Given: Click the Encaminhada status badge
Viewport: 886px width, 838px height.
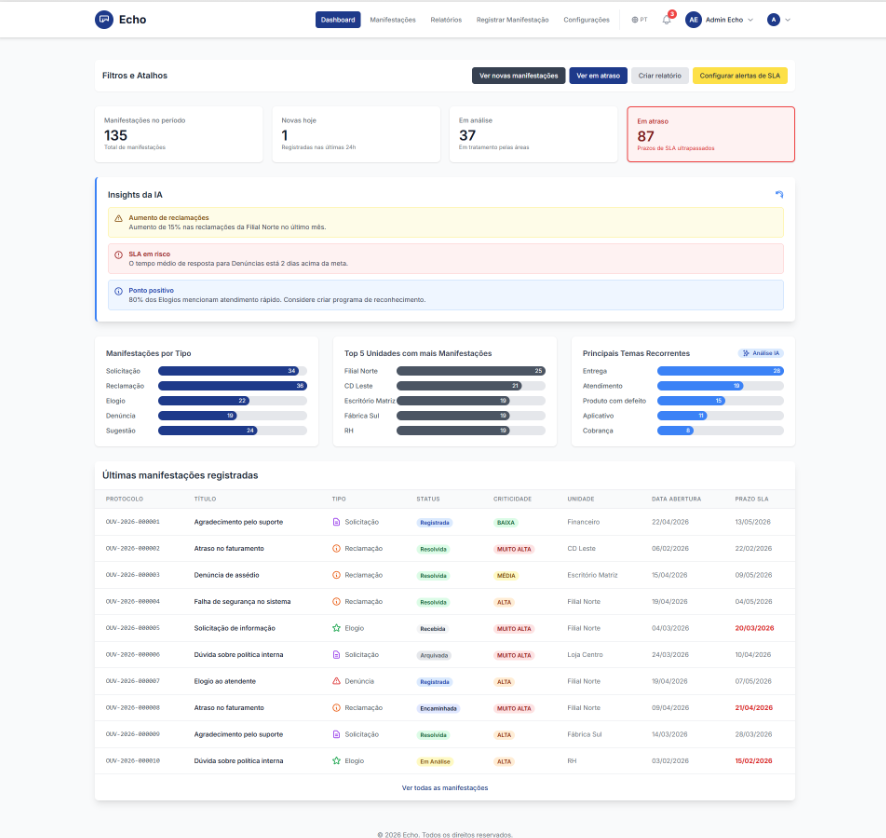Looking at the screenshot, I should (438, 709).
